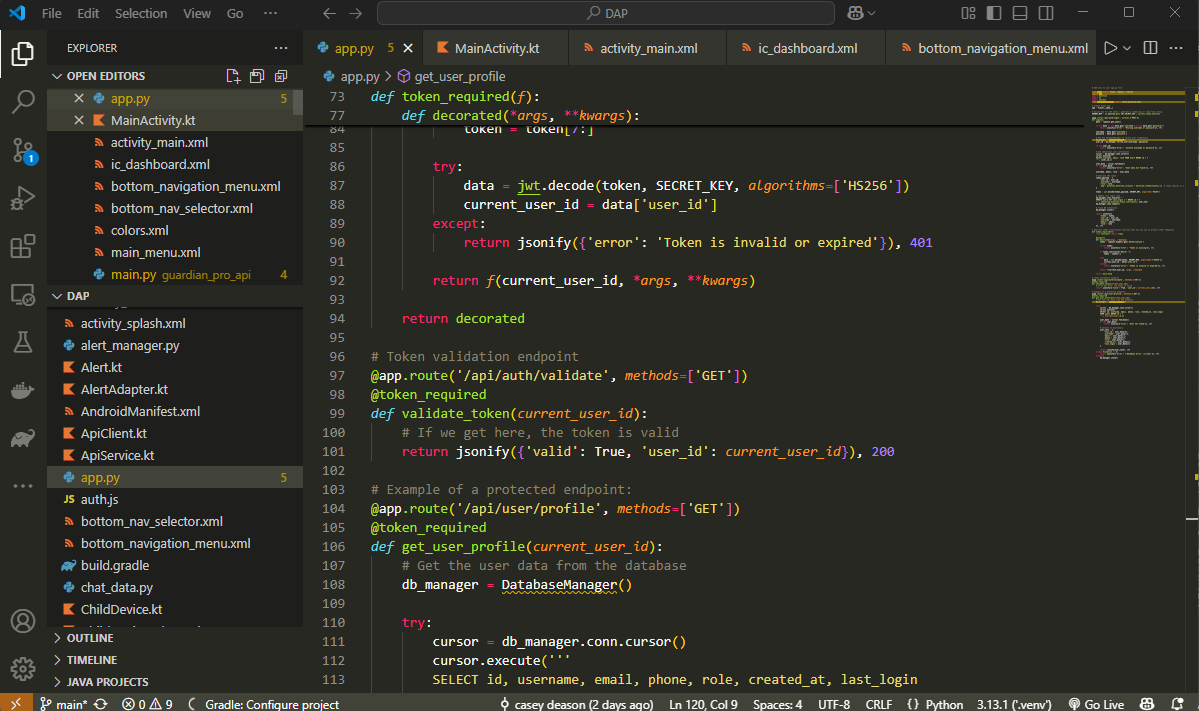
Task: Open the Extensions view
Action: coord(22,246)
